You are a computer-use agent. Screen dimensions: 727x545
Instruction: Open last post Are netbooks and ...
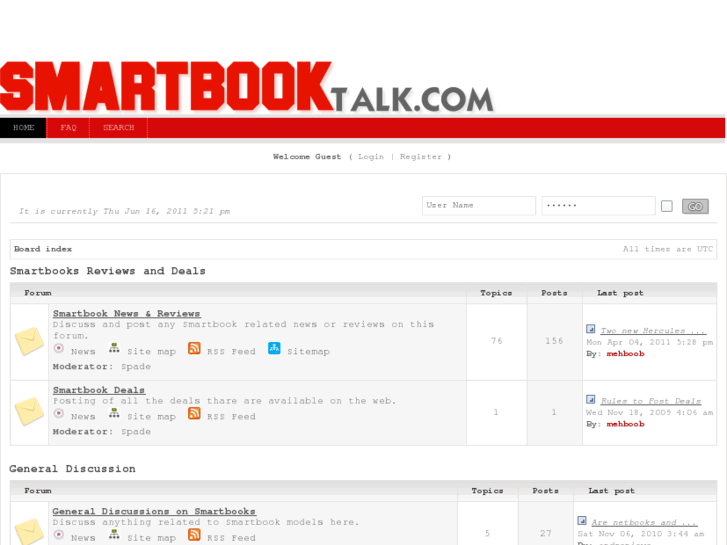[x=644, y=523]
